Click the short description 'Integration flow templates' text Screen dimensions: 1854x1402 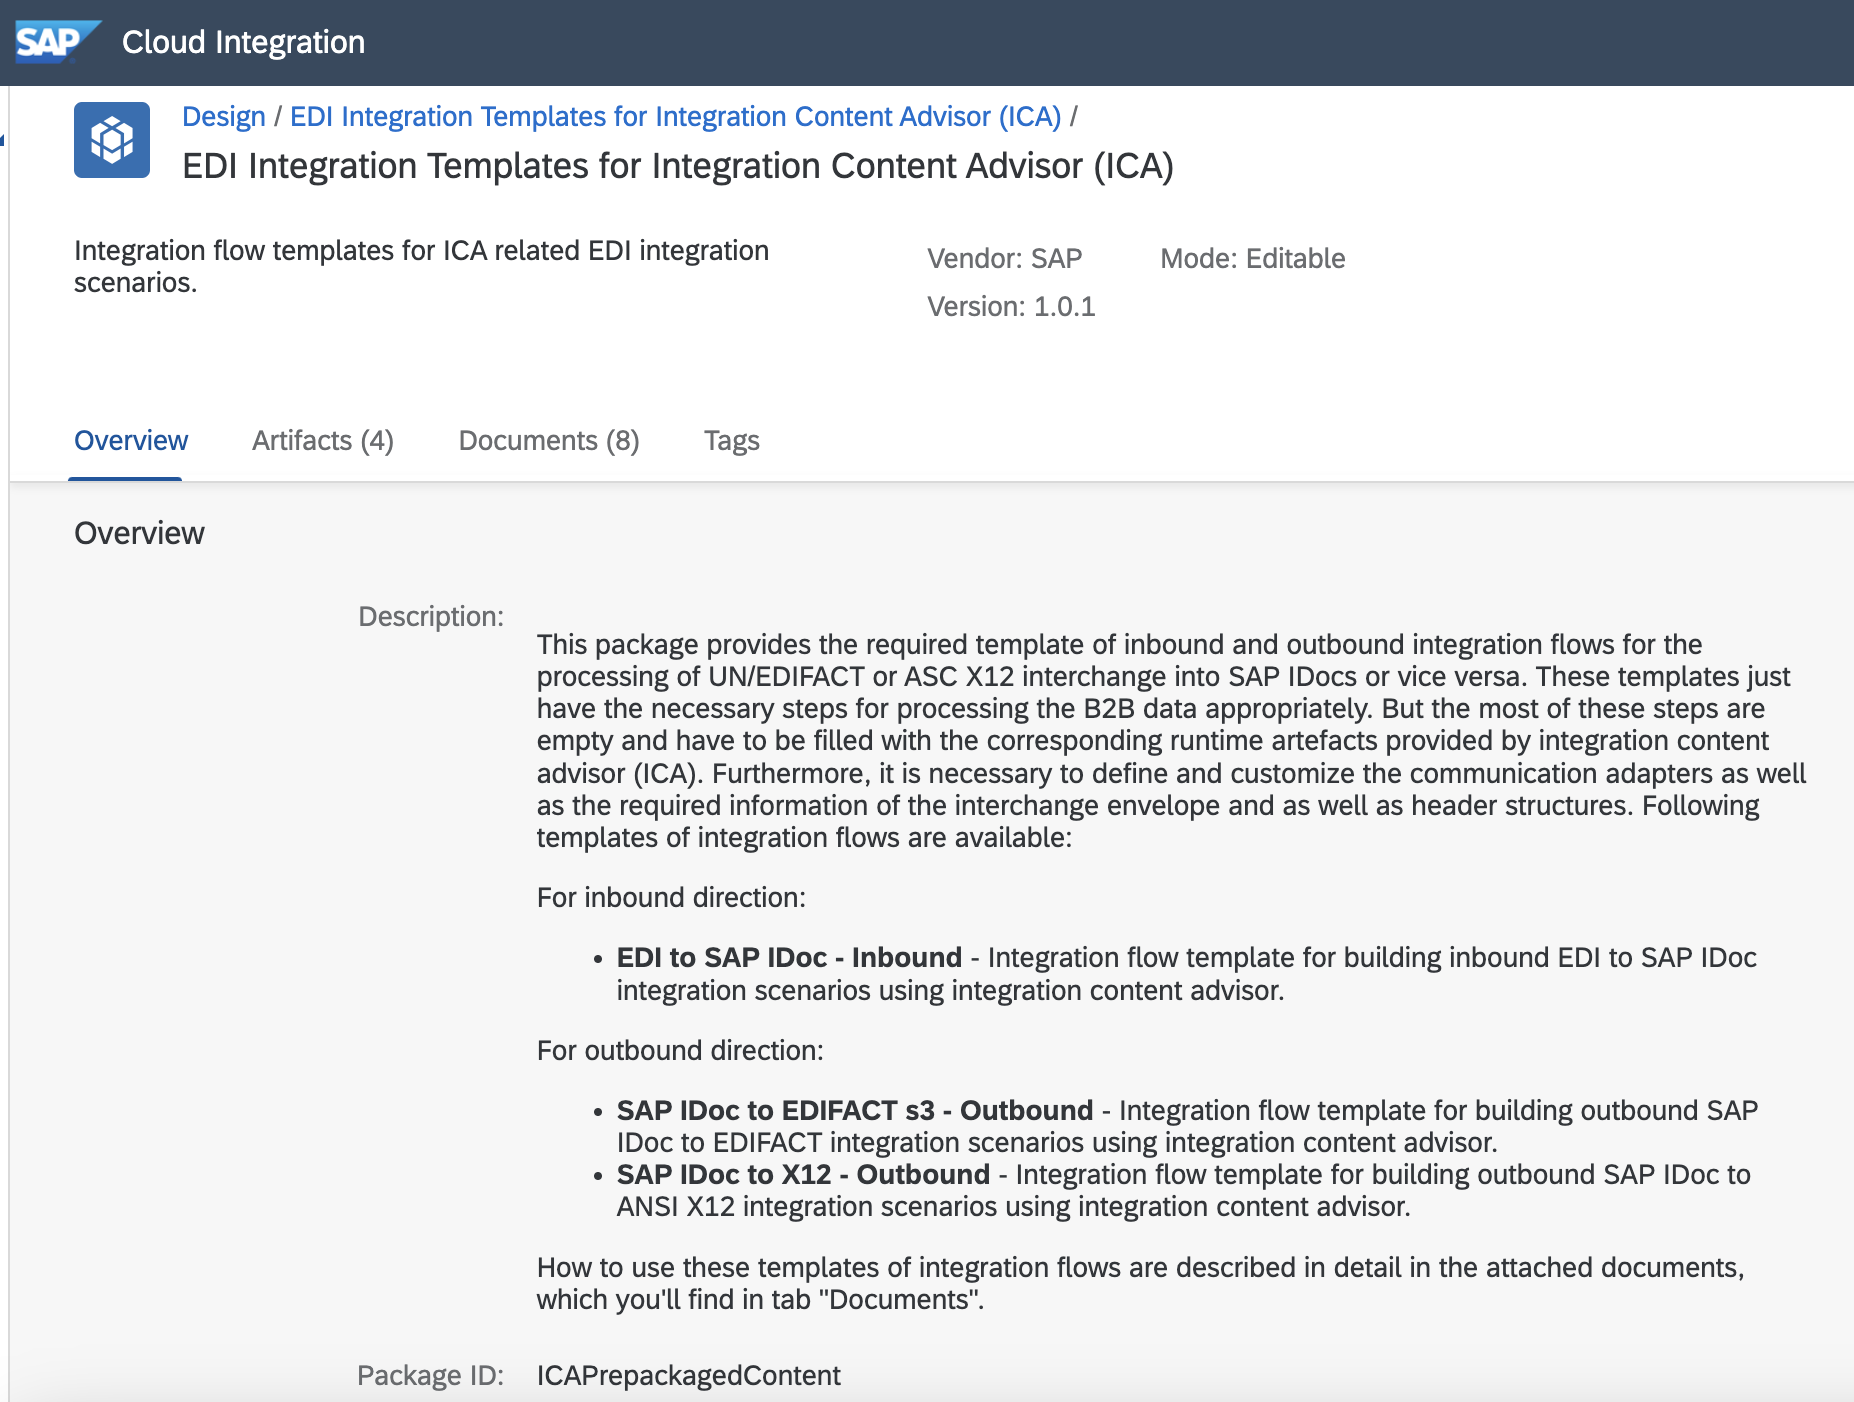pyautogui.click(x=421, y=266)
